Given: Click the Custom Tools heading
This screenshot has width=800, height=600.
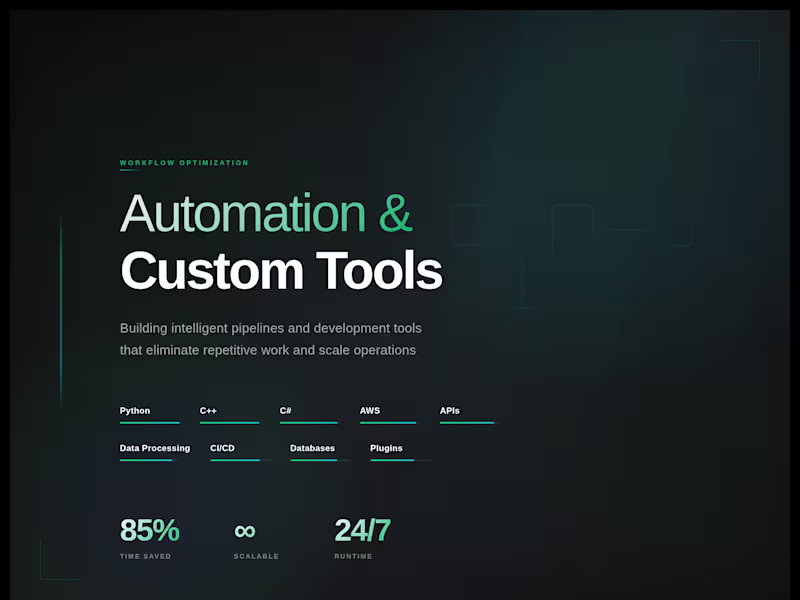Looking at the screenshot, I should click(x=280, y=271).
